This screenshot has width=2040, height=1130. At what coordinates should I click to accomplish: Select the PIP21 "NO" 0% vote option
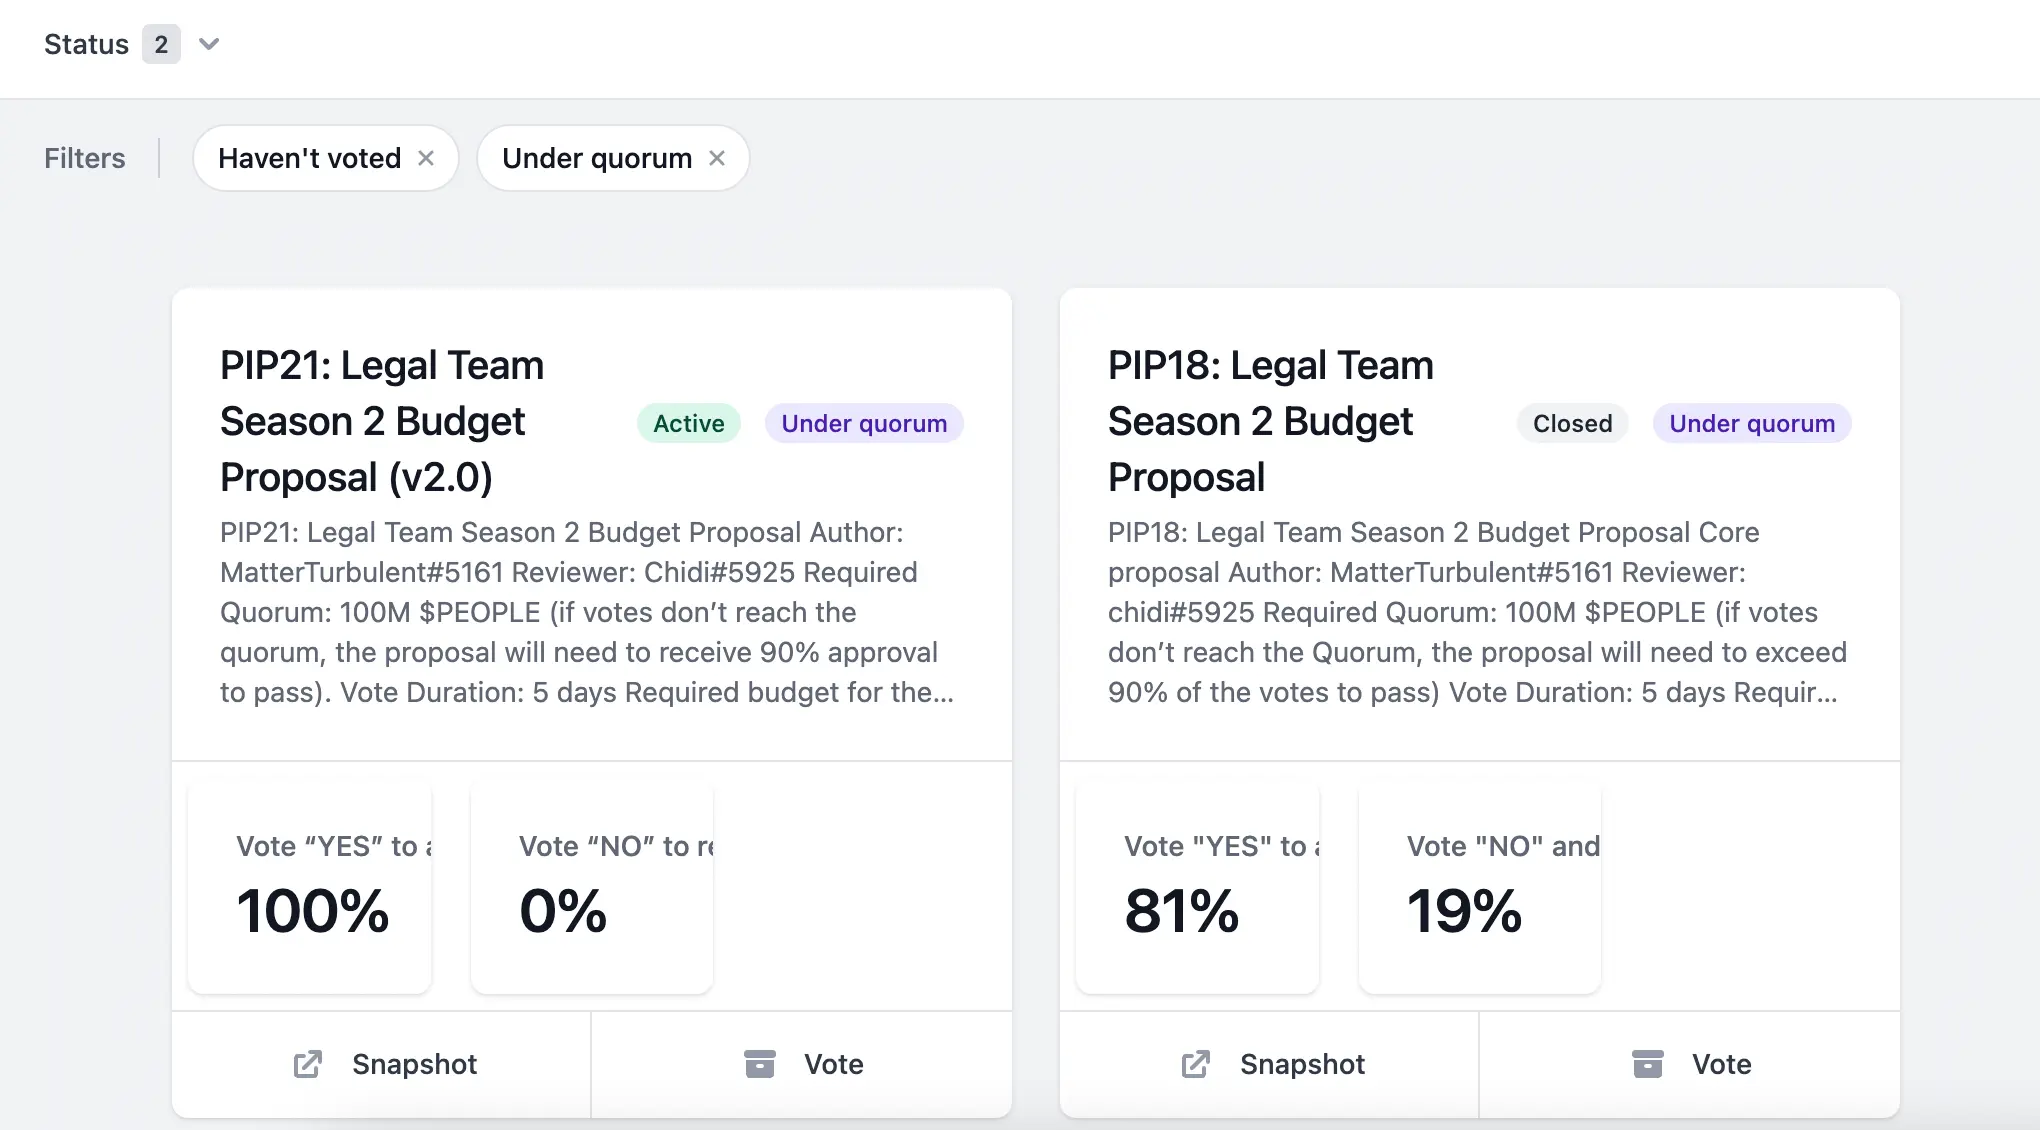pos(592,888)
